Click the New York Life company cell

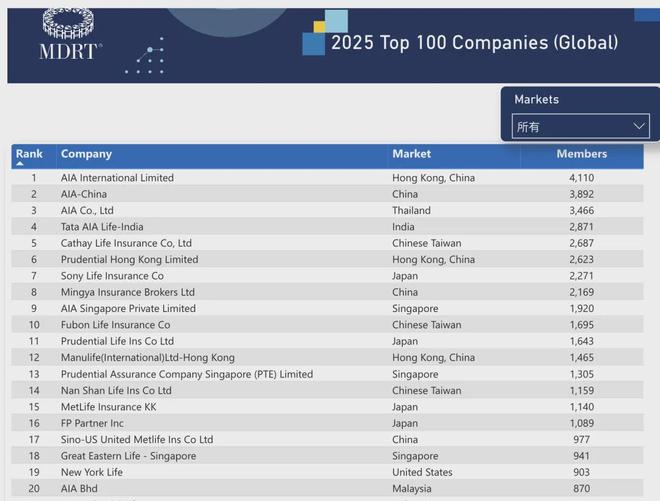click(91, 472)
